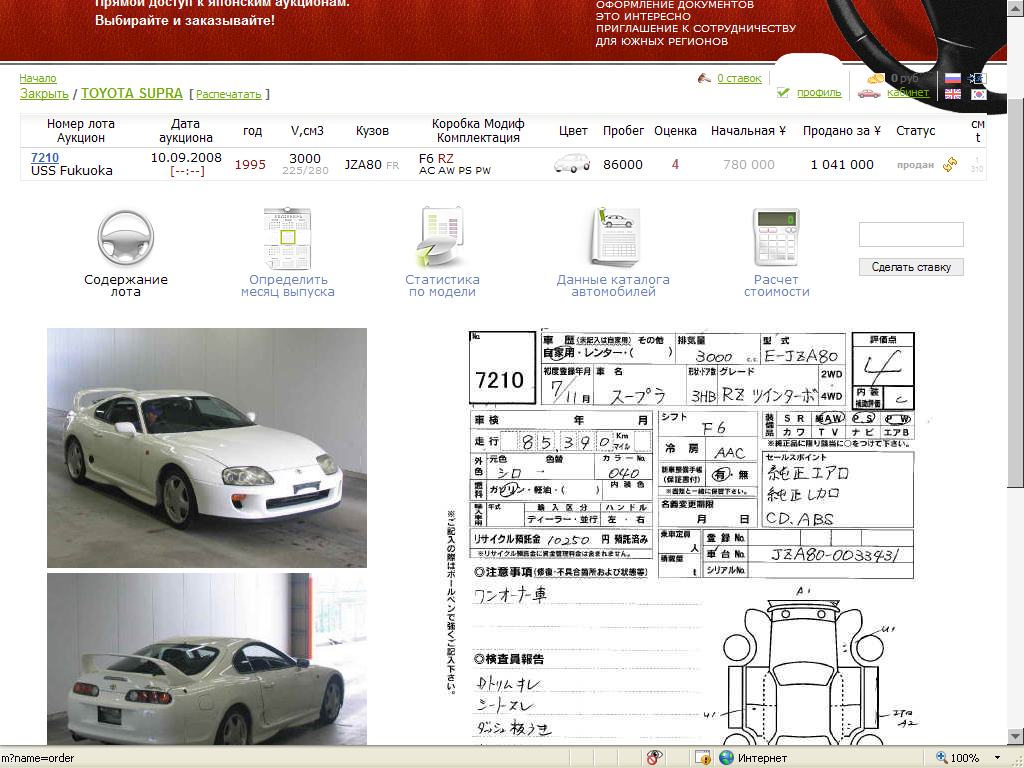
Task: Open lot number 7210 link
Action: pos(45,158)
